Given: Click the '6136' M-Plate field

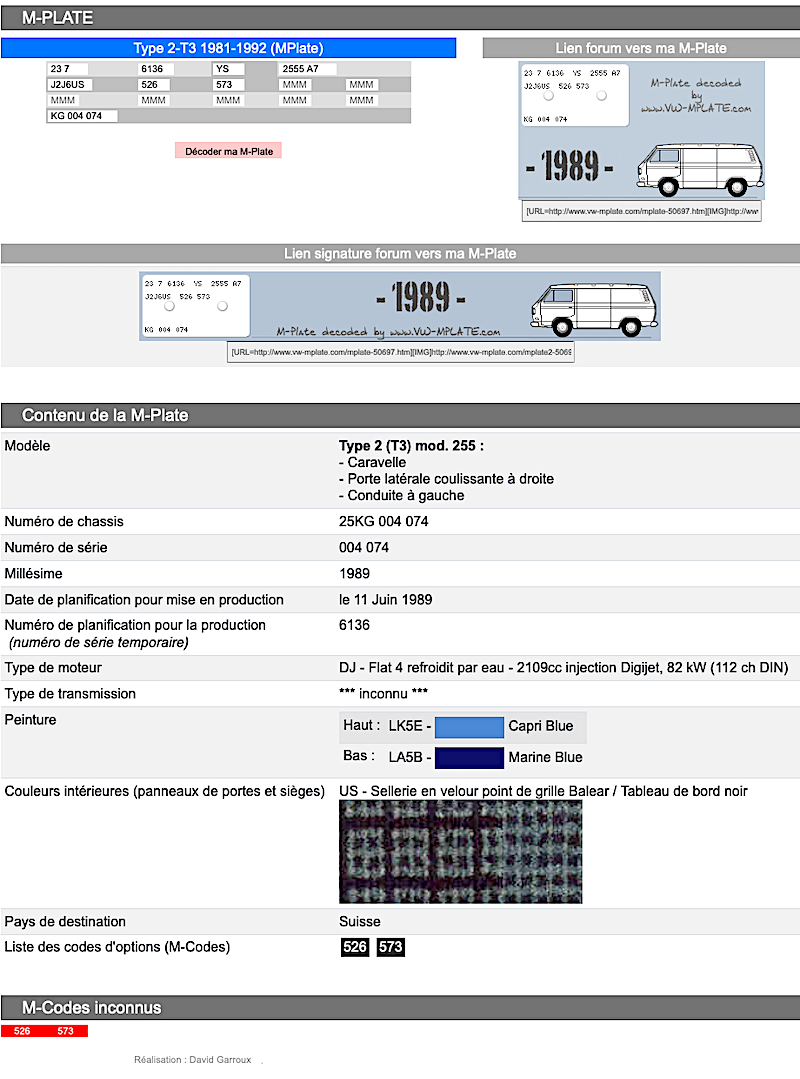Looking at the screenshot, I should coord(155,69).
